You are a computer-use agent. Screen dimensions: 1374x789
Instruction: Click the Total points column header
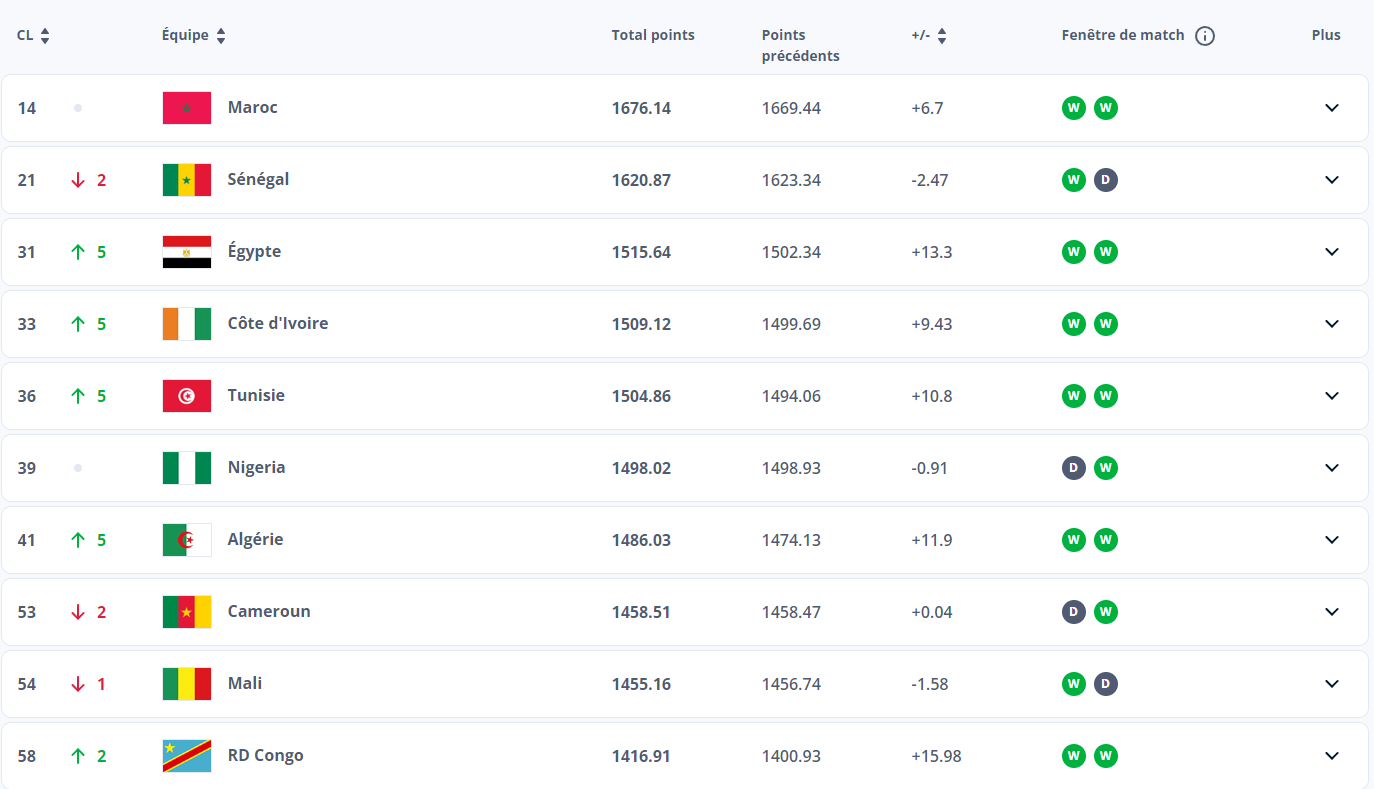coord(653,35)
